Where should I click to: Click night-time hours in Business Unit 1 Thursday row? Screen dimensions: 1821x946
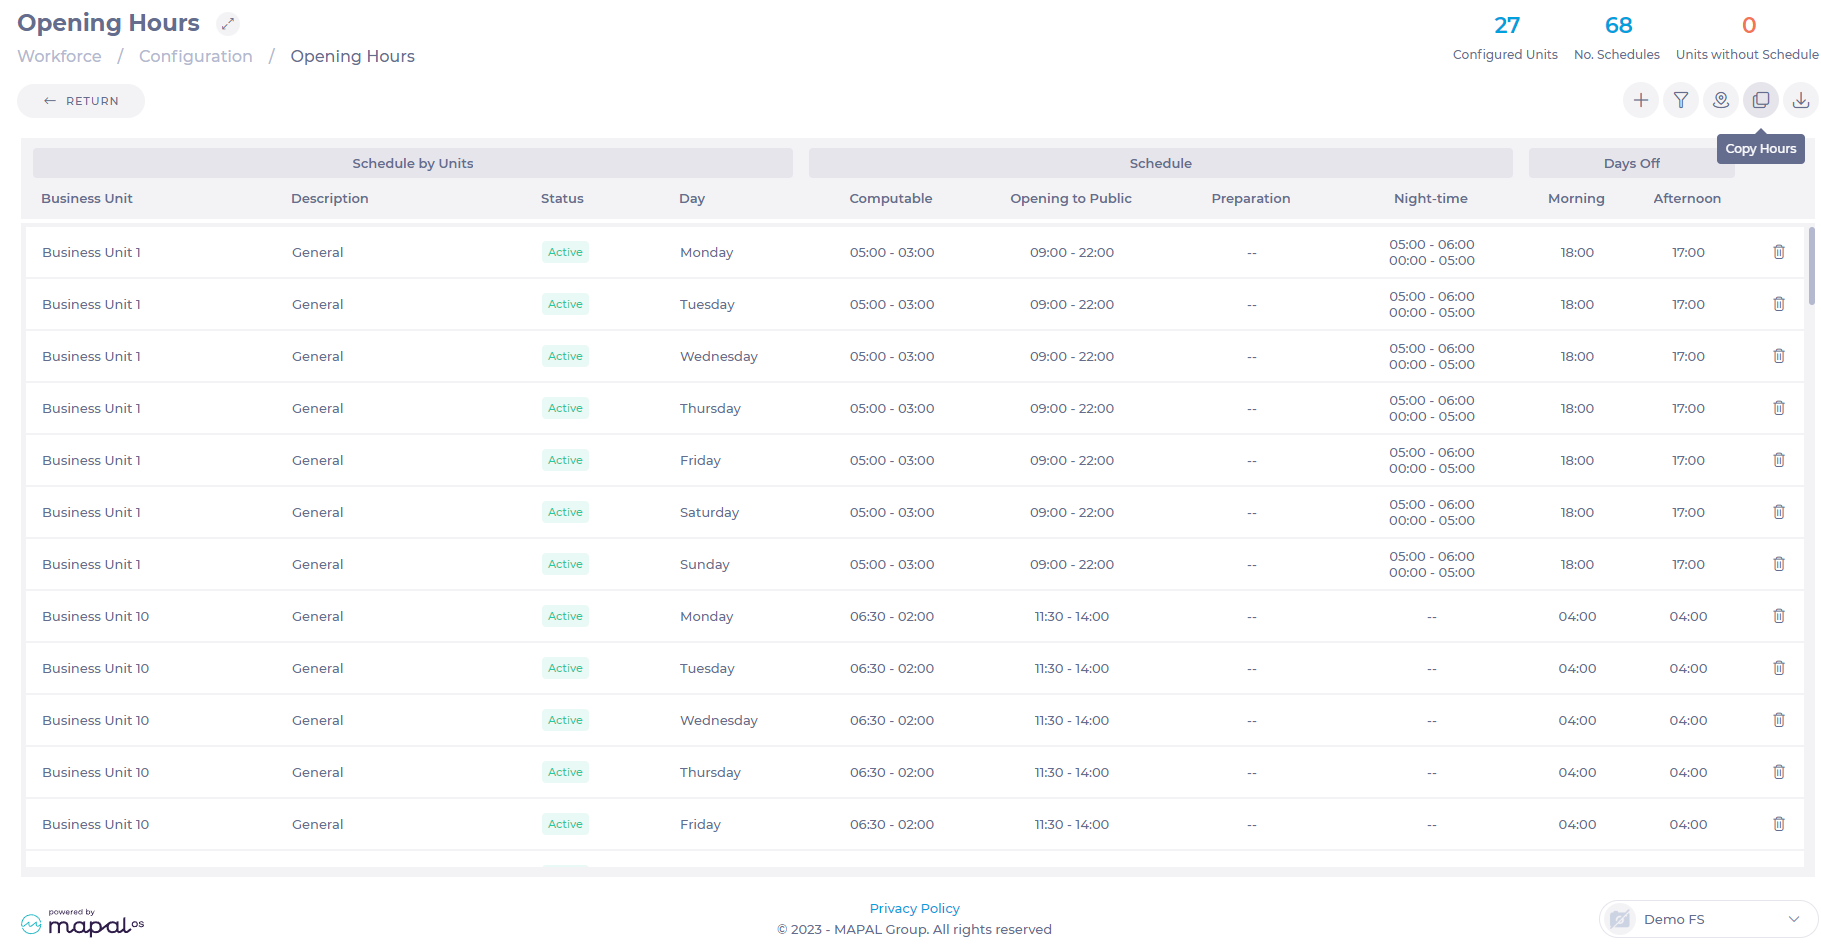coord(1432,408)
